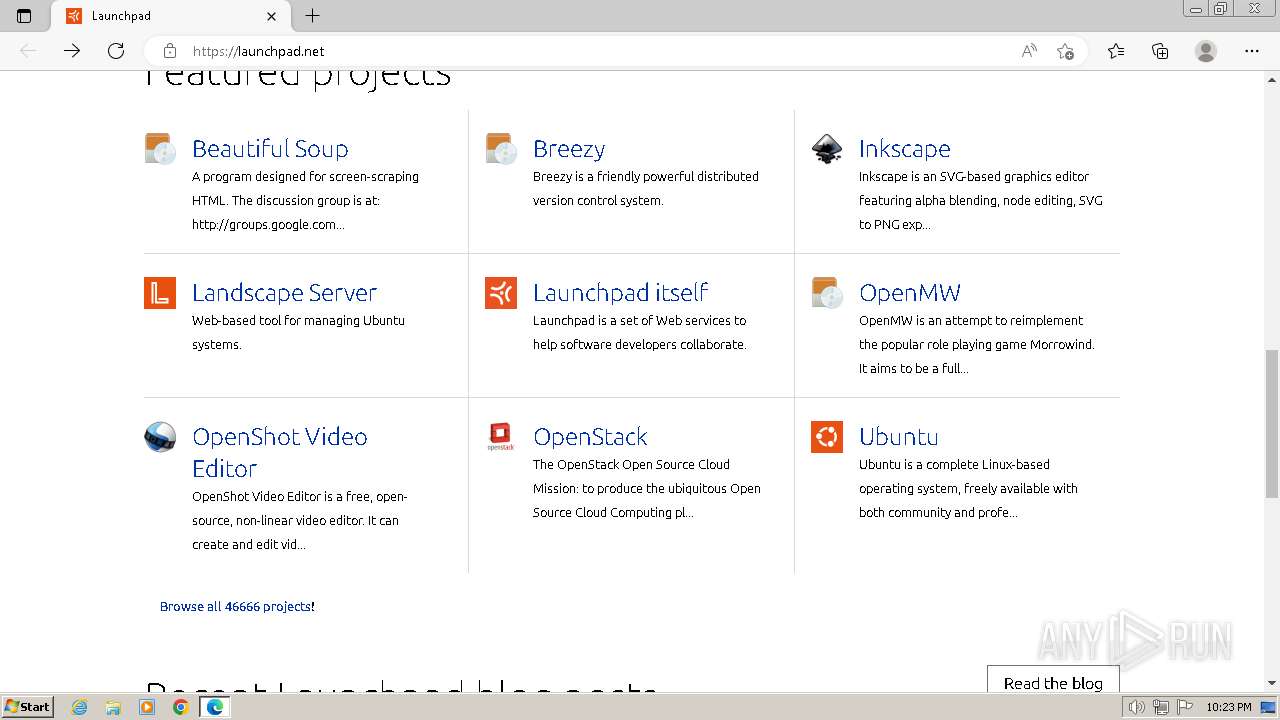This screenshot has width=1280, height=720.
Task: Click the Launchpad itself logo icon
Action: click(501, 293)
